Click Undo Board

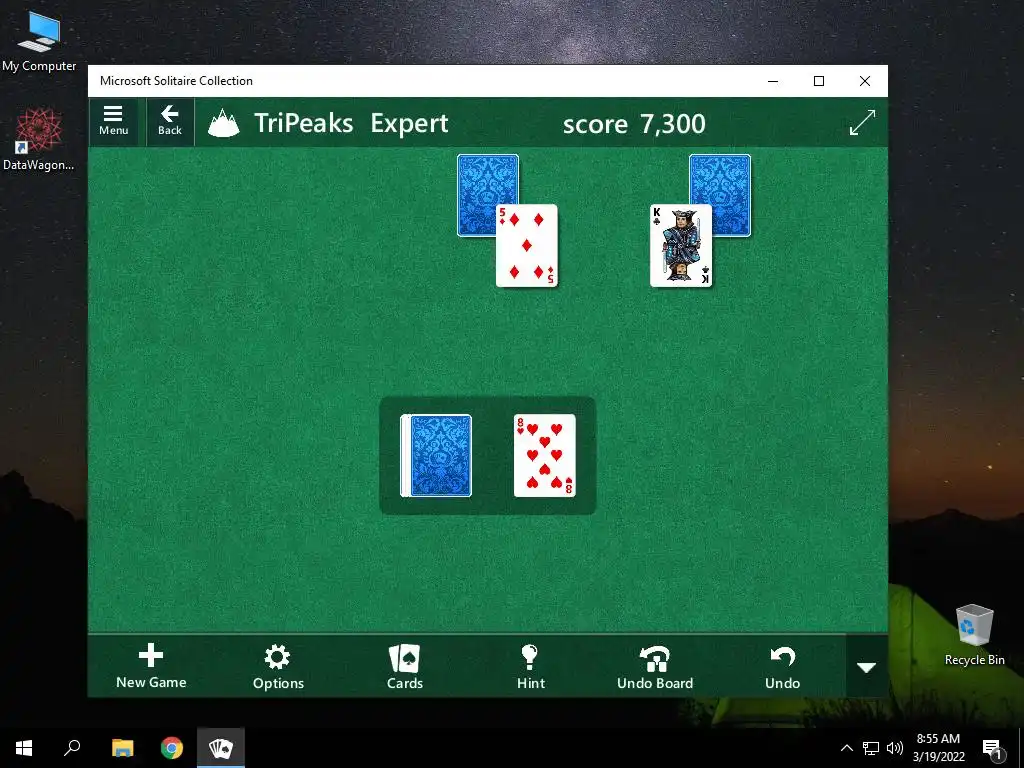655,666
